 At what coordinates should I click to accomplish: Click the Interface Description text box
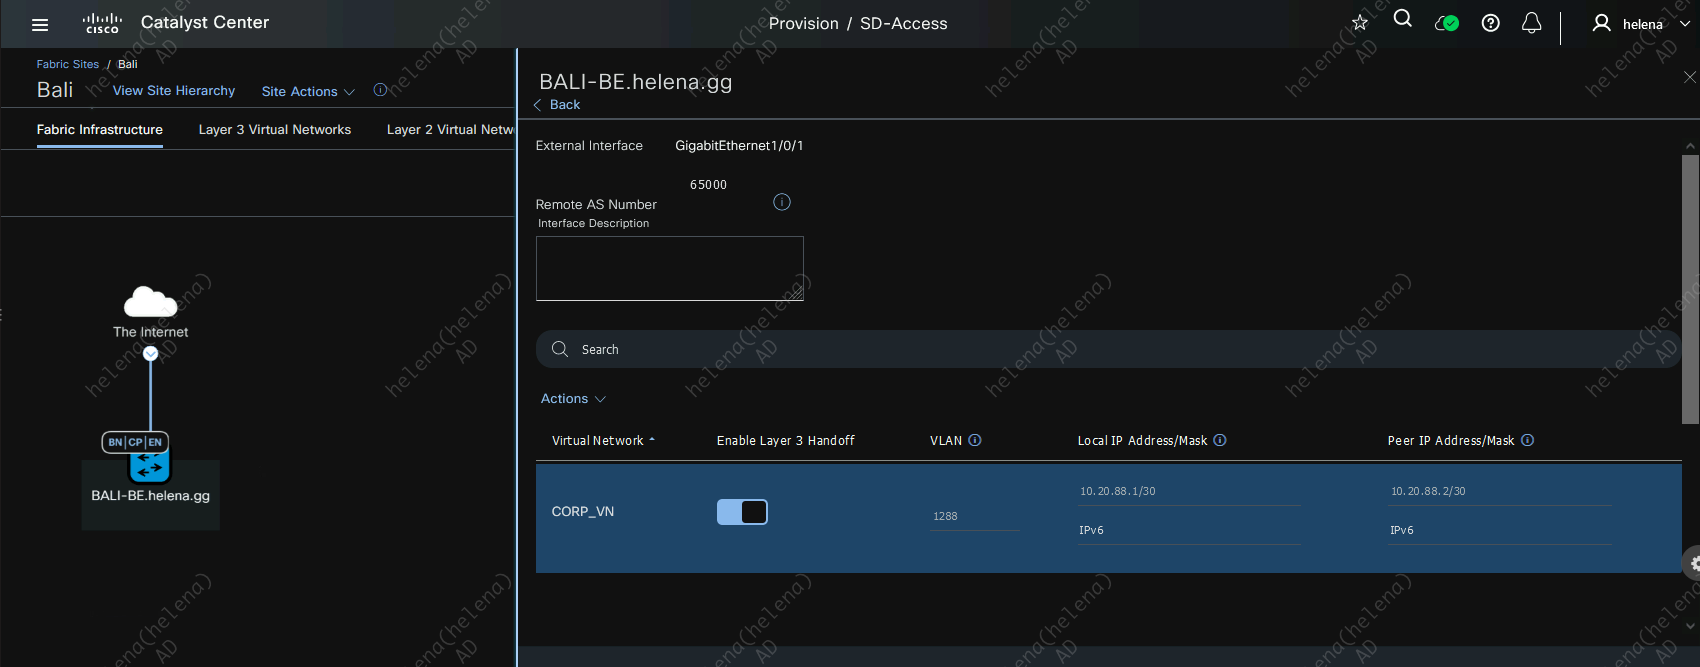pyautogui.click(x=669, y=268)
